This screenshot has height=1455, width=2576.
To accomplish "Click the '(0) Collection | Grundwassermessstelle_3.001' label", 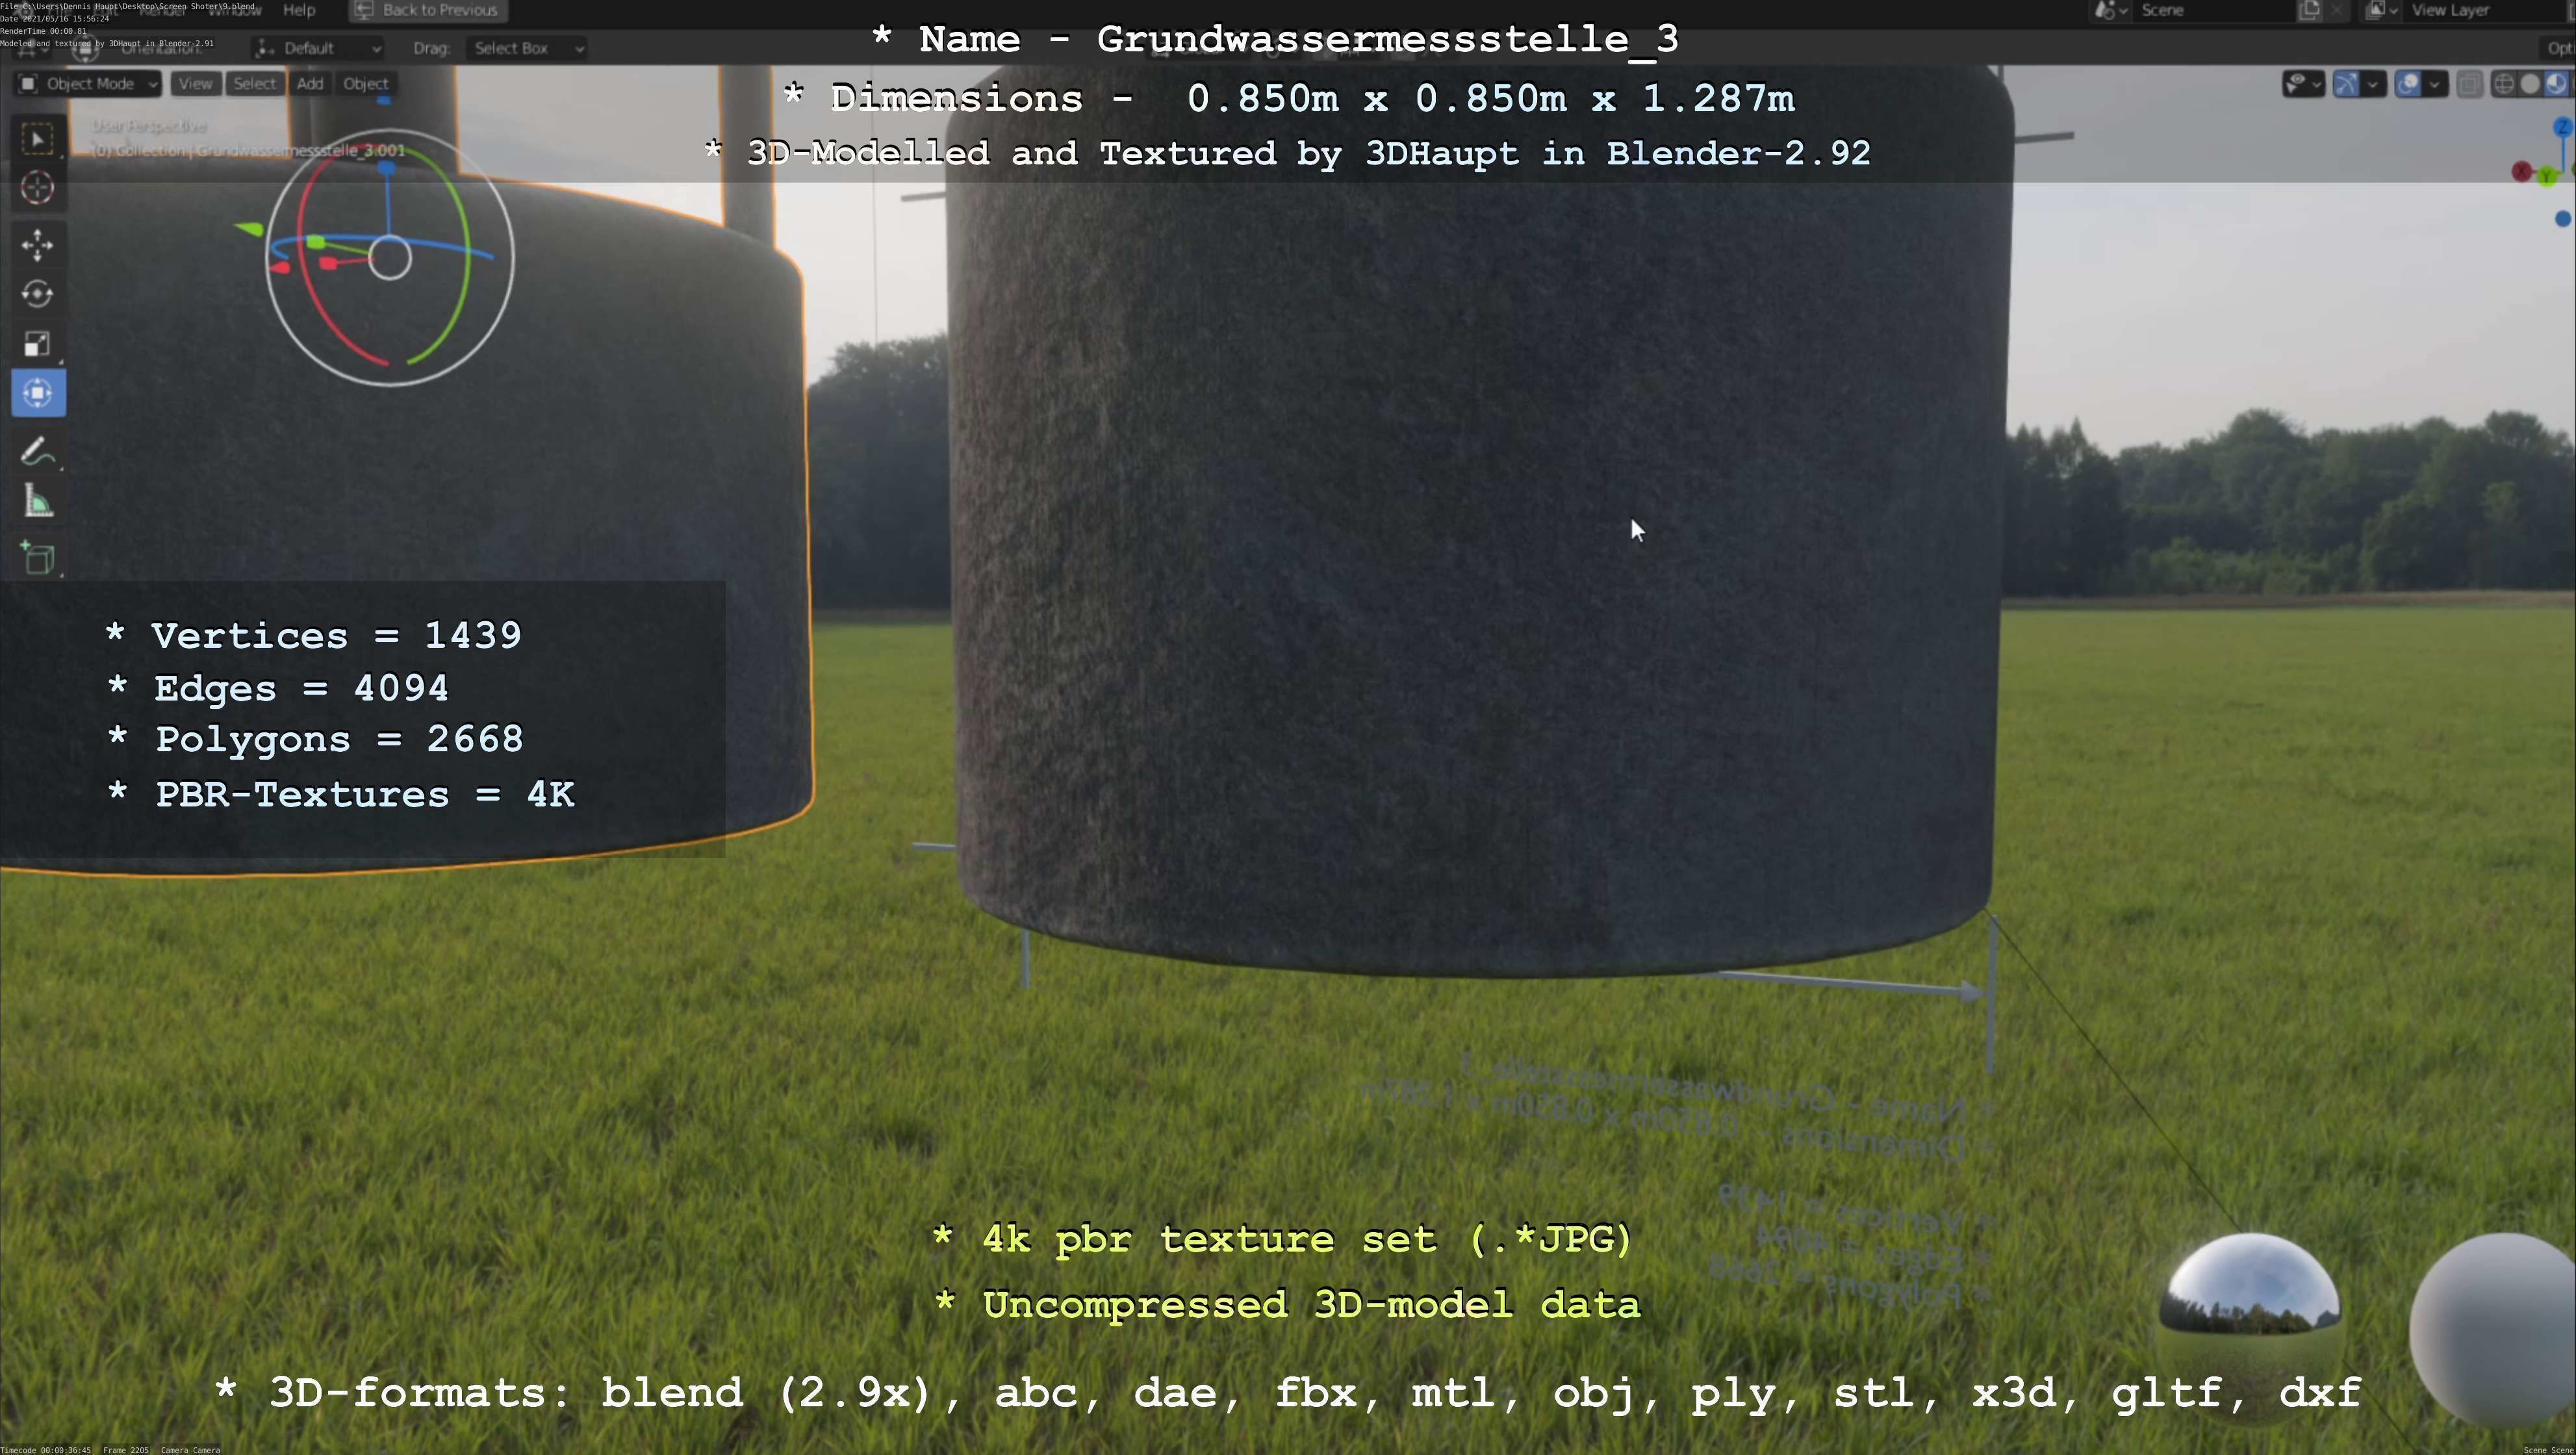I will click(248, 150).
